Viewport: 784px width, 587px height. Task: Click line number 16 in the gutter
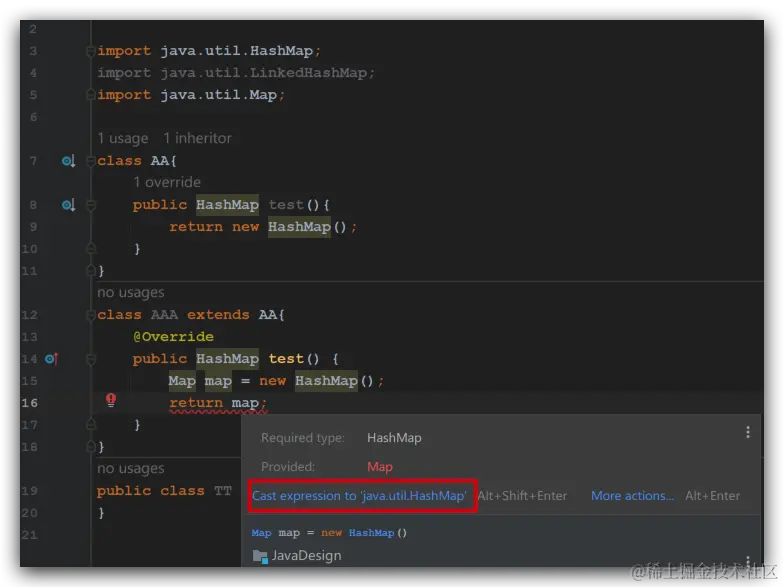point(30,403)
